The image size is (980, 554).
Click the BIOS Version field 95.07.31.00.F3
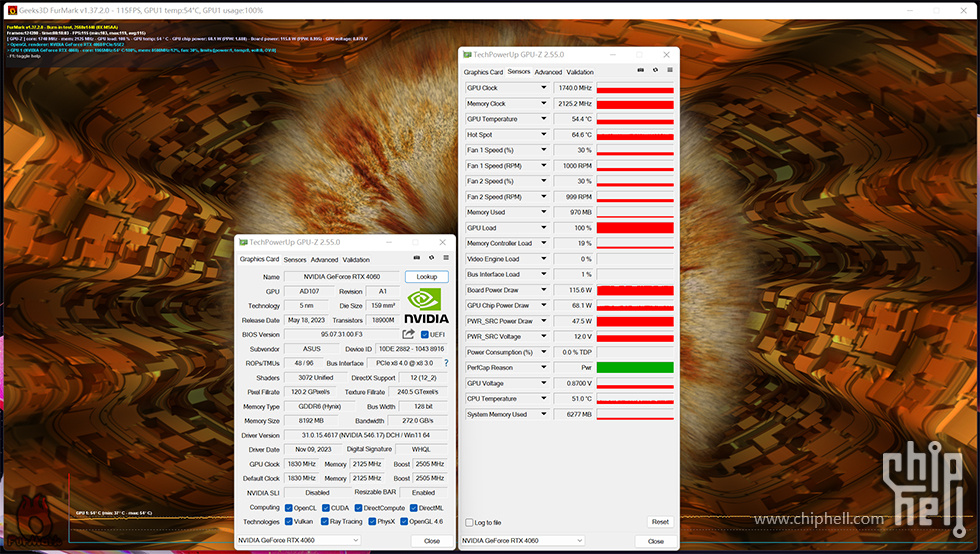(342, 335)
